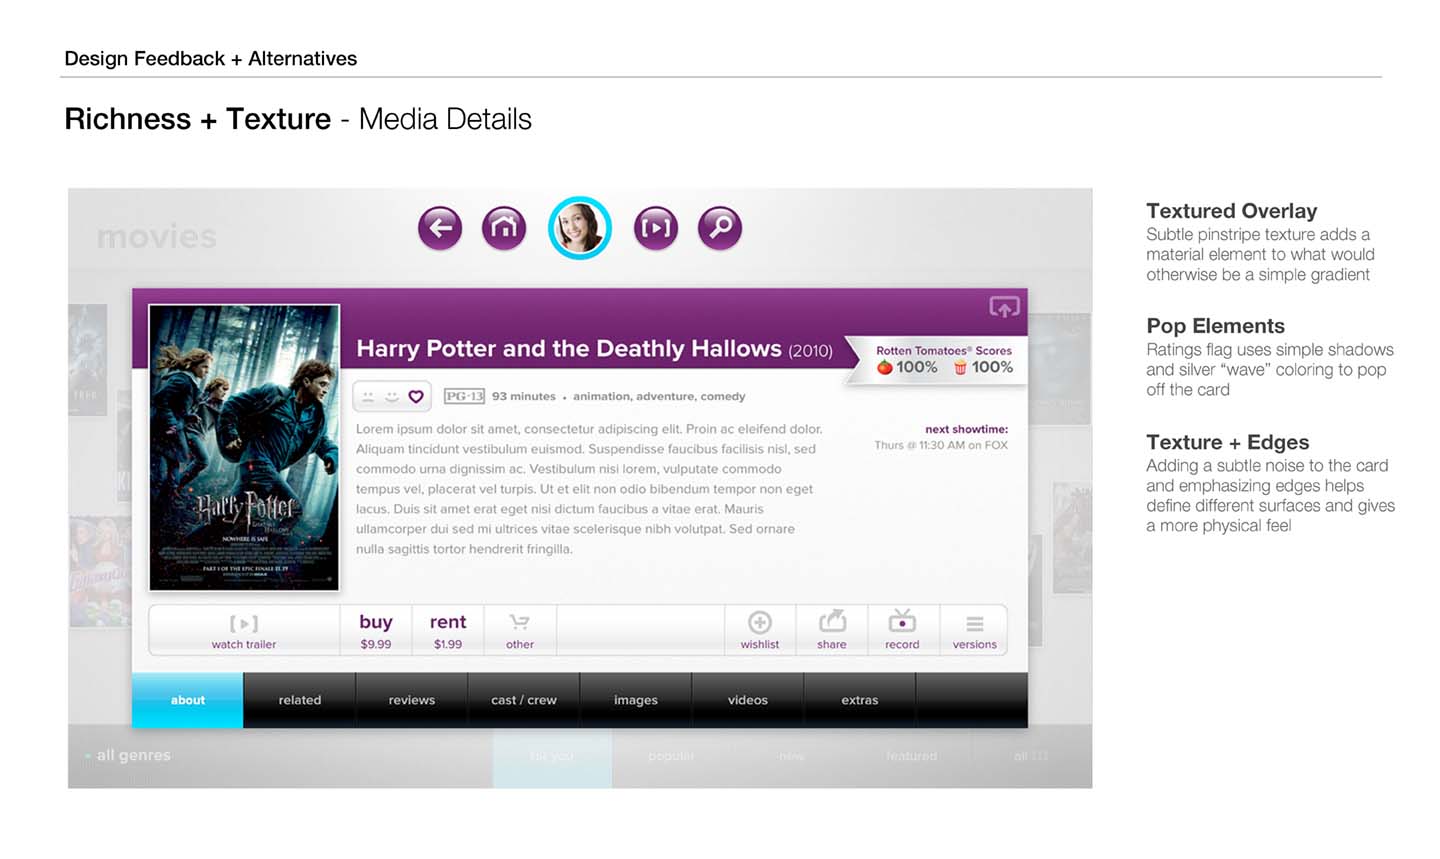The height and width of the screenshot is (859, 1440).
Task: Open the cast / crew tab
Action: tap(524, 700)
